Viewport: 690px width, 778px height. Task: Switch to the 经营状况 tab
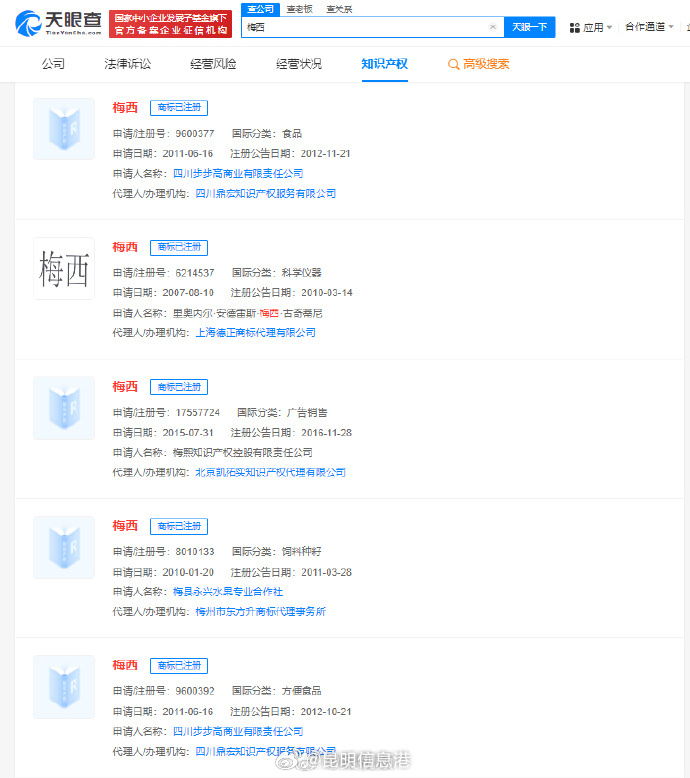[x=299, y=64]
